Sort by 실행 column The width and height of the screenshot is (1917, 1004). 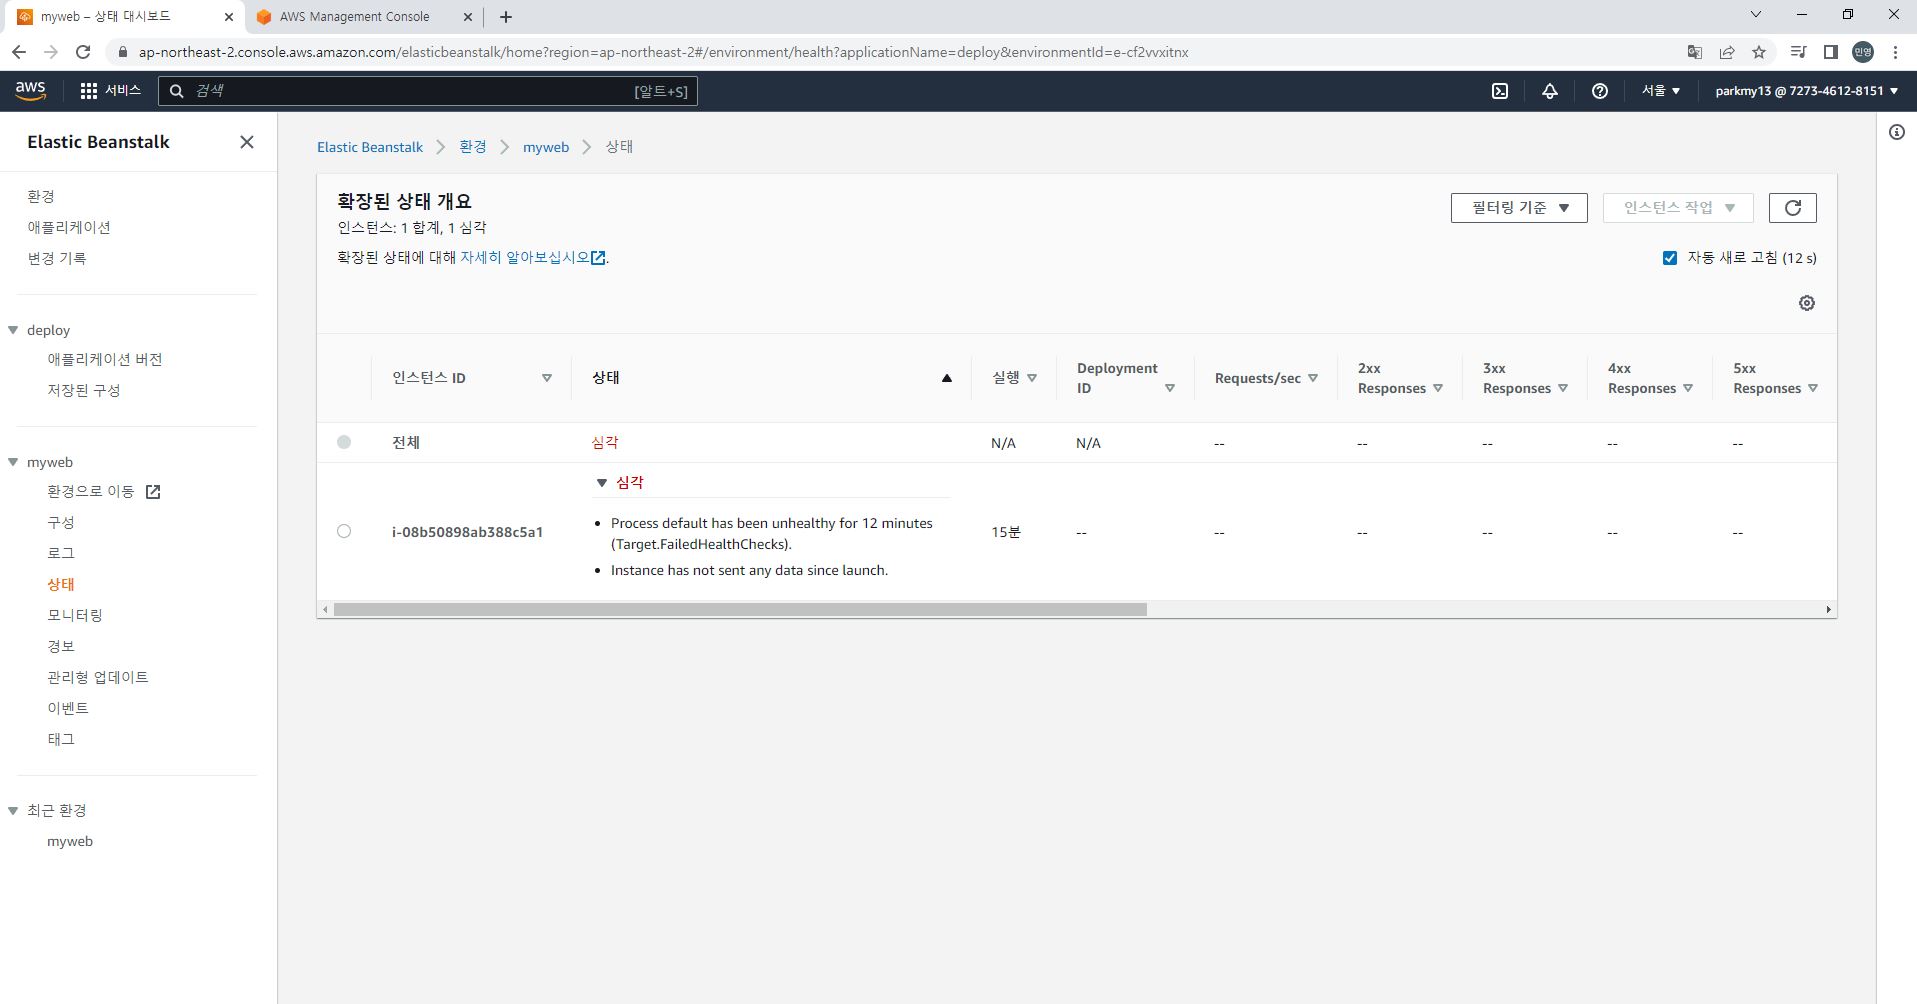(x=1032, y=378)
